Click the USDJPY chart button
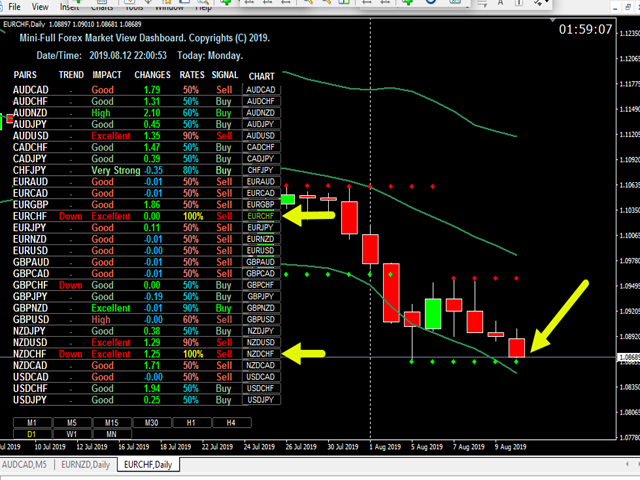The image size is (640, 480). coord(261,400)
